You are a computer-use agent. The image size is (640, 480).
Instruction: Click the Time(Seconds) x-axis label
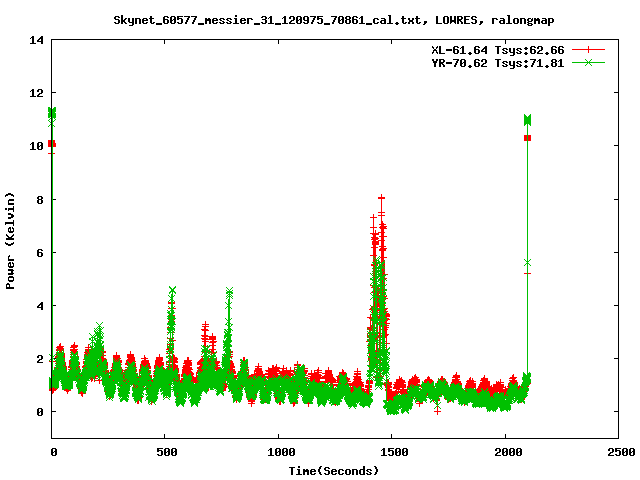pos(334,471)
